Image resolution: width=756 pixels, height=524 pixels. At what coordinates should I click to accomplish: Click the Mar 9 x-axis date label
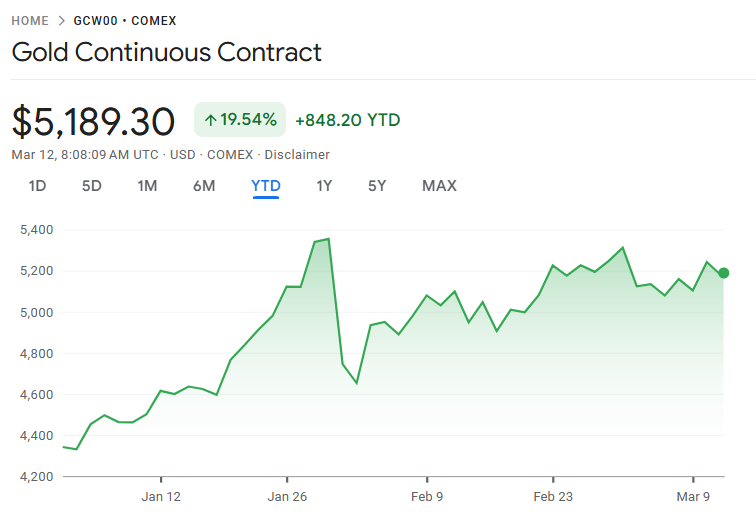(693, 496)
